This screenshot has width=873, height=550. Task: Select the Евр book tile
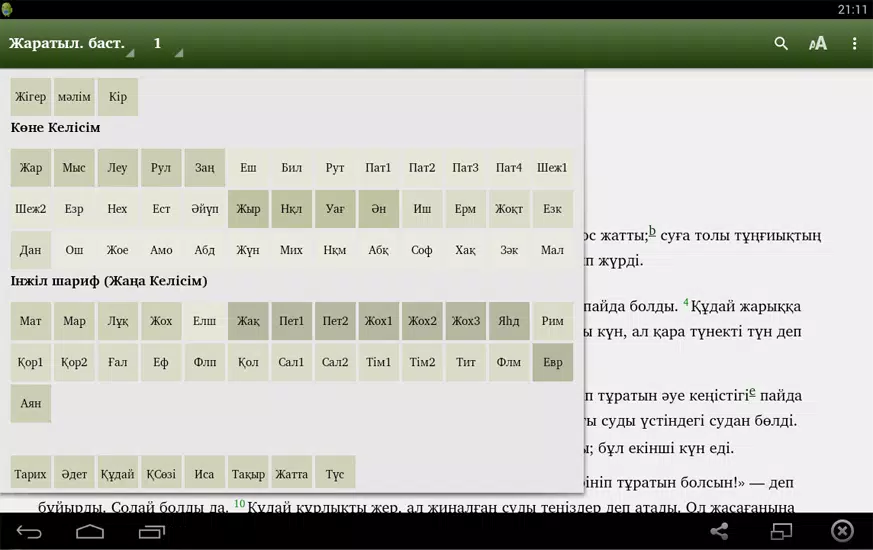click(x=553, y=362)
